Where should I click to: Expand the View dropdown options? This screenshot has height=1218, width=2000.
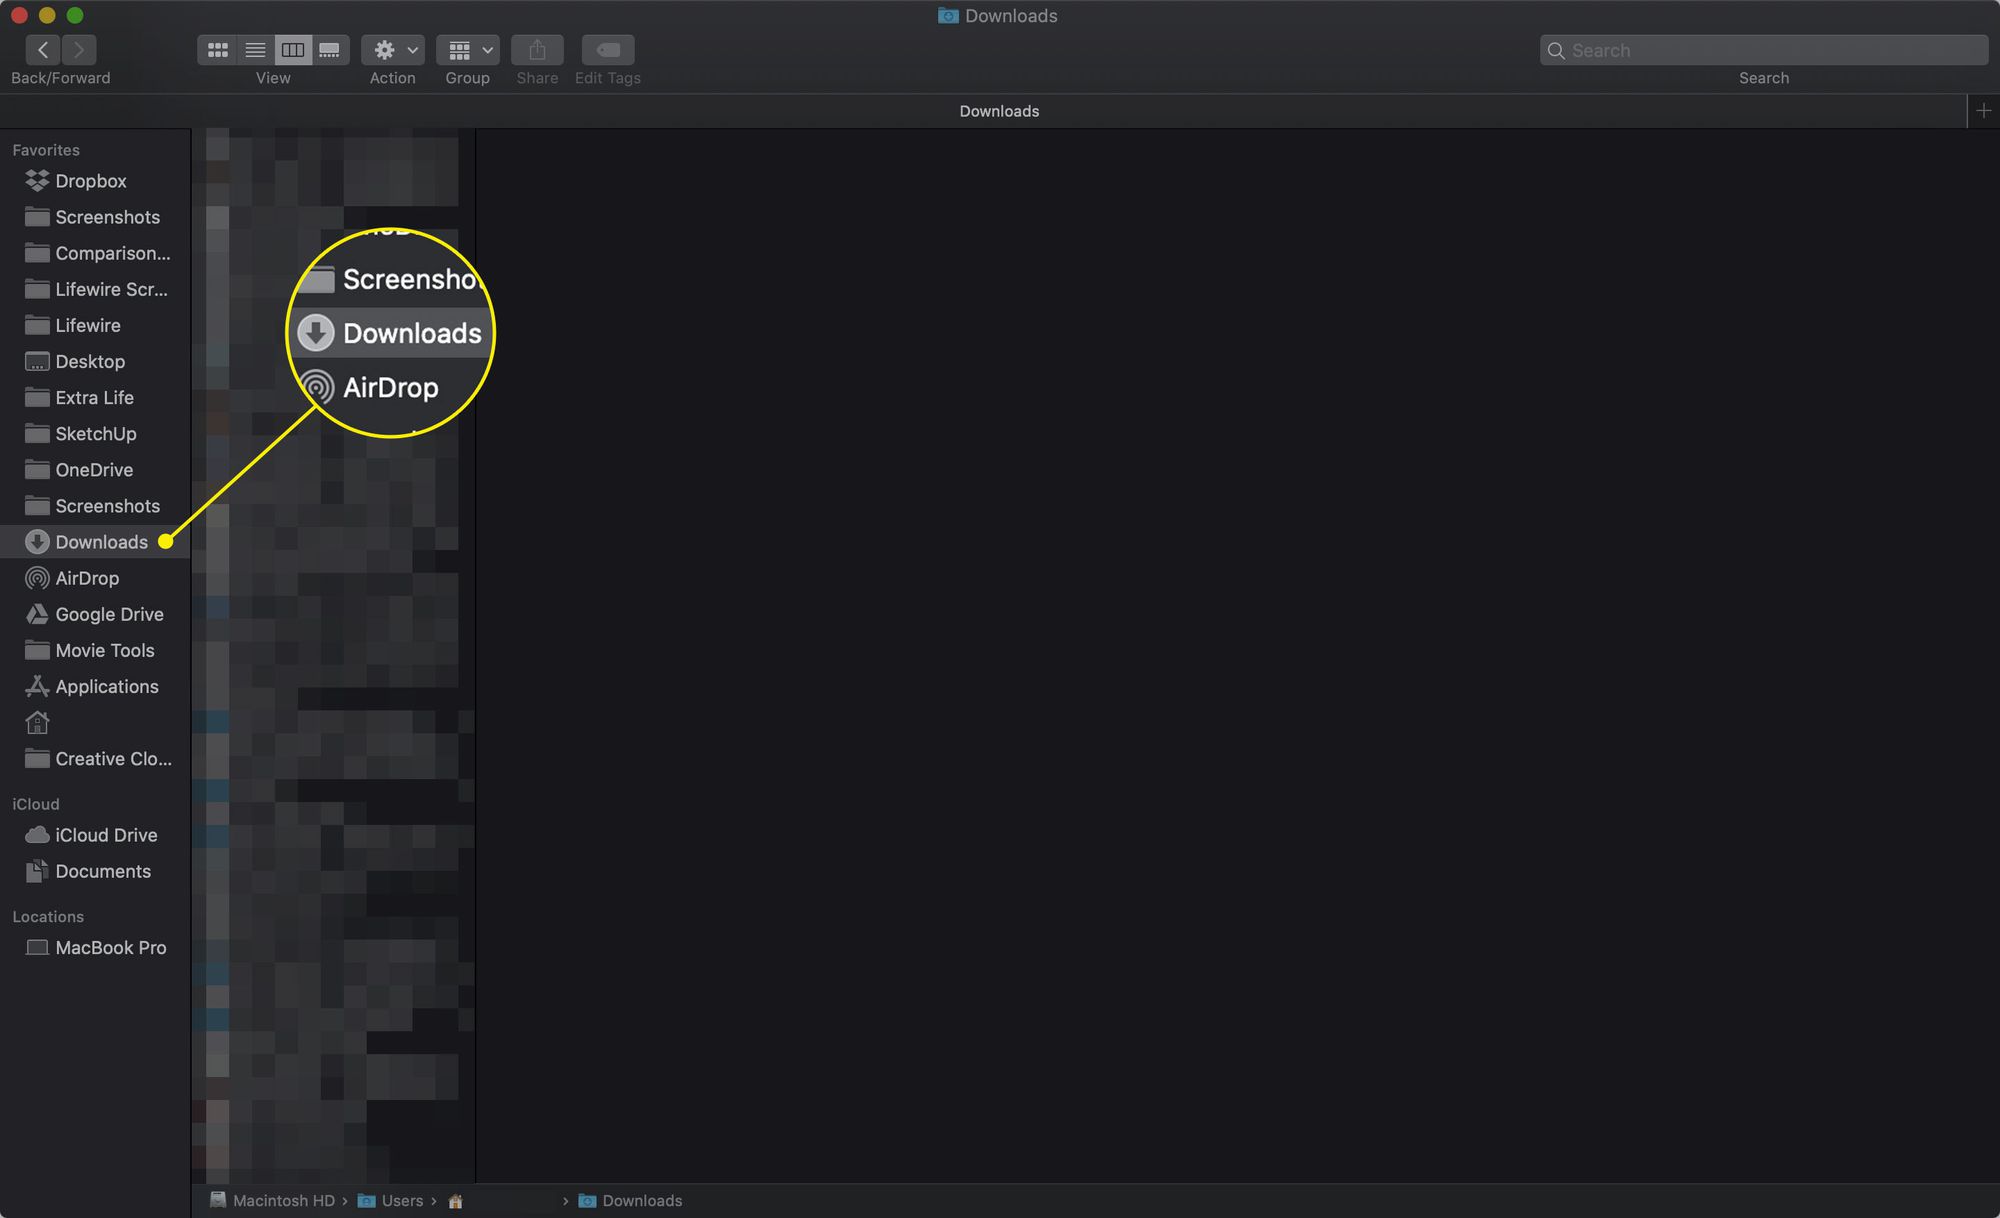click(x=271, y=50)
